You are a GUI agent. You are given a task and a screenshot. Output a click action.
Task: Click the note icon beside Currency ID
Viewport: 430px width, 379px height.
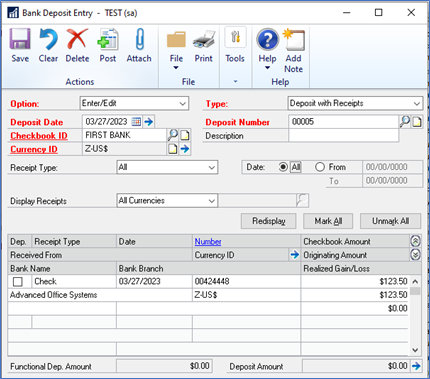(x=172, y=149)
